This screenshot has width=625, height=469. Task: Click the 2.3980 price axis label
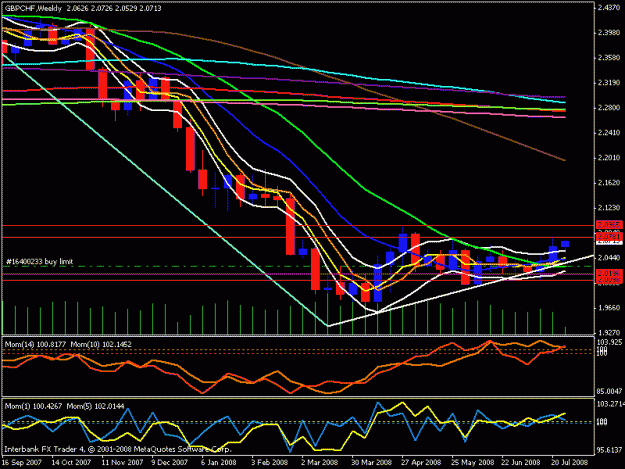click(x=610, y=33)
